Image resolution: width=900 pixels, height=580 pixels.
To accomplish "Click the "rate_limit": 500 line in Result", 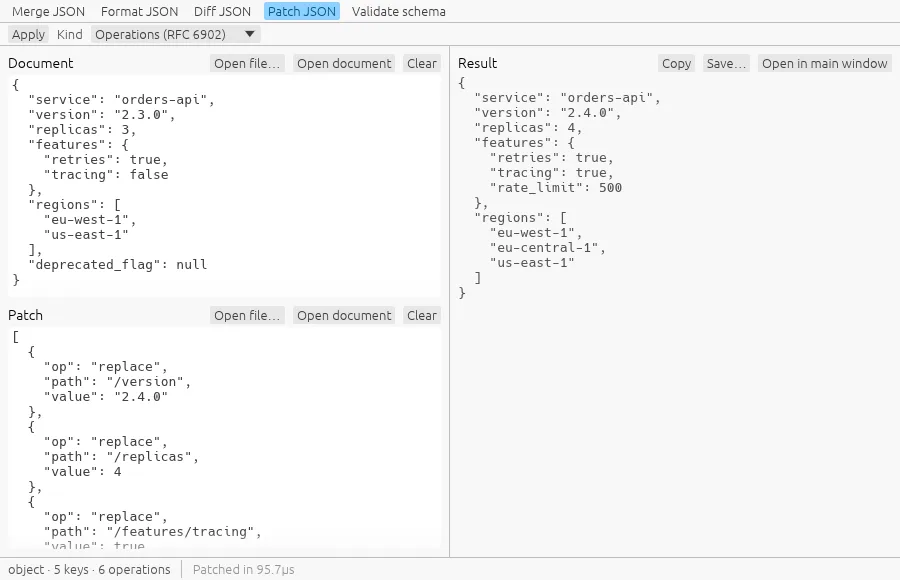I will point(556,188).
